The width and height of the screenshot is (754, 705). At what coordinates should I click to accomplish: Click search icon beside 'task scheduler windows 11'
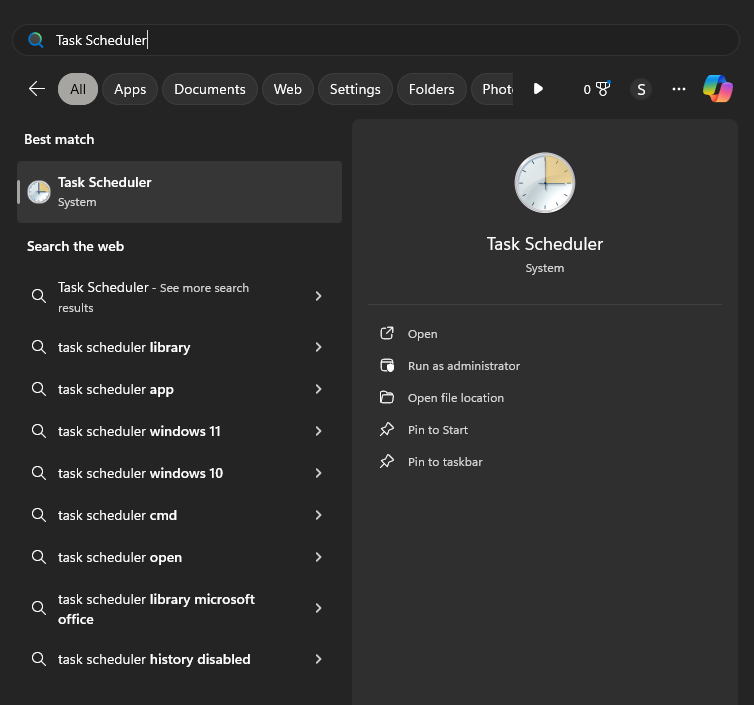point(39,431)
